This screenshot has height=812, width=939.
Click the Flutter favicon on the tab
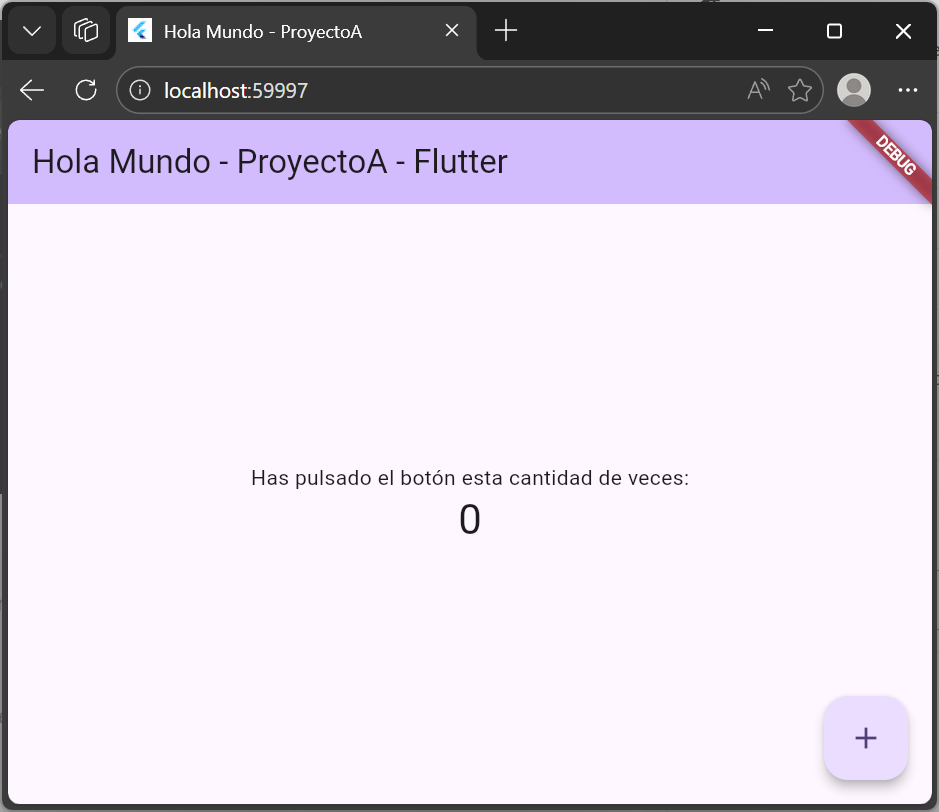point(140,31)
